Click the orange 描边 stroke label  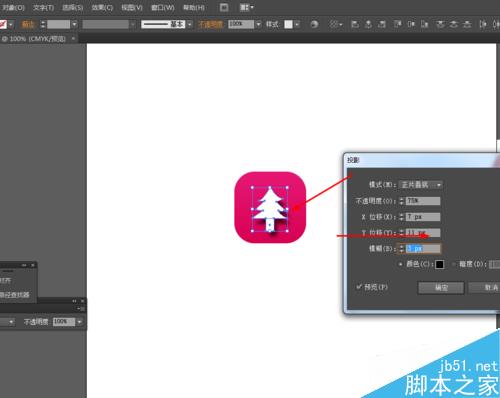[28, 24]
